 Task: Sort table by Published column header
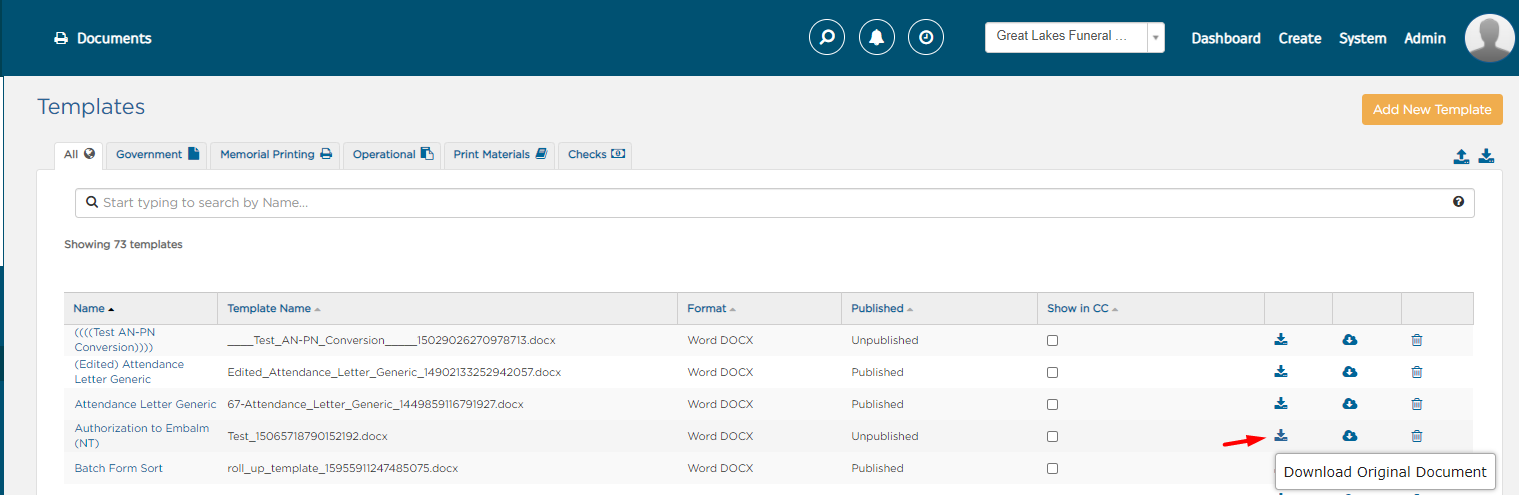879,308
